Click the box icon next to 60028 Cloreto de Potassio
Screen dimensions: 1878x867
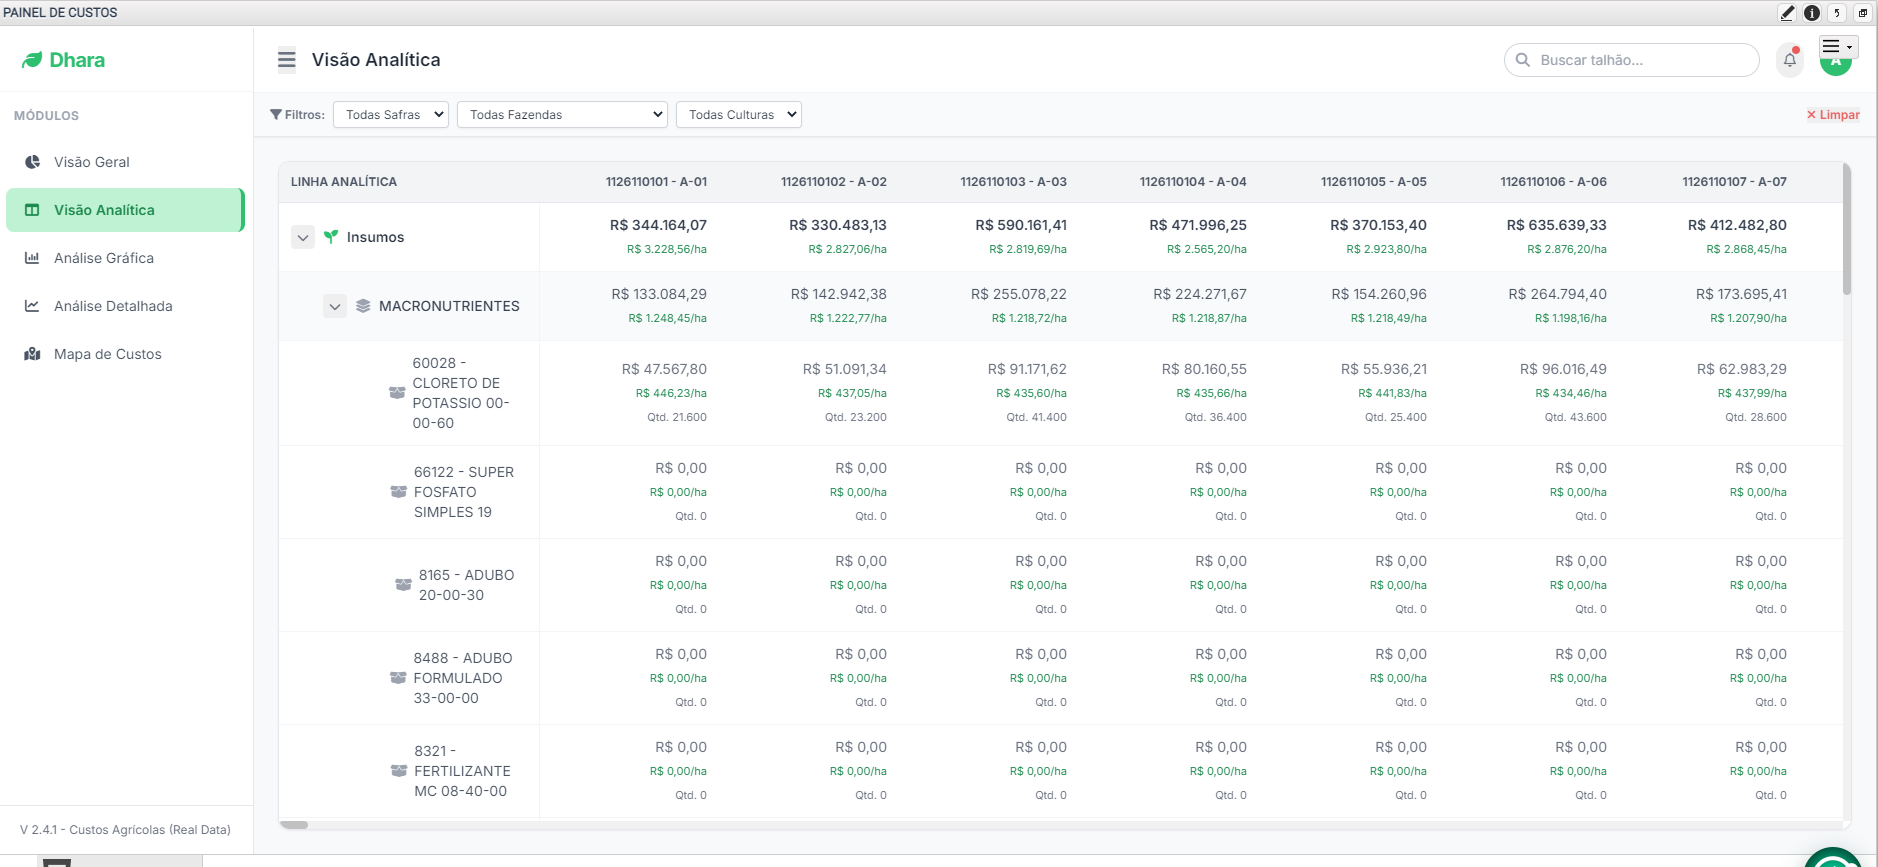pyautogui.click(x=397, y=393)
